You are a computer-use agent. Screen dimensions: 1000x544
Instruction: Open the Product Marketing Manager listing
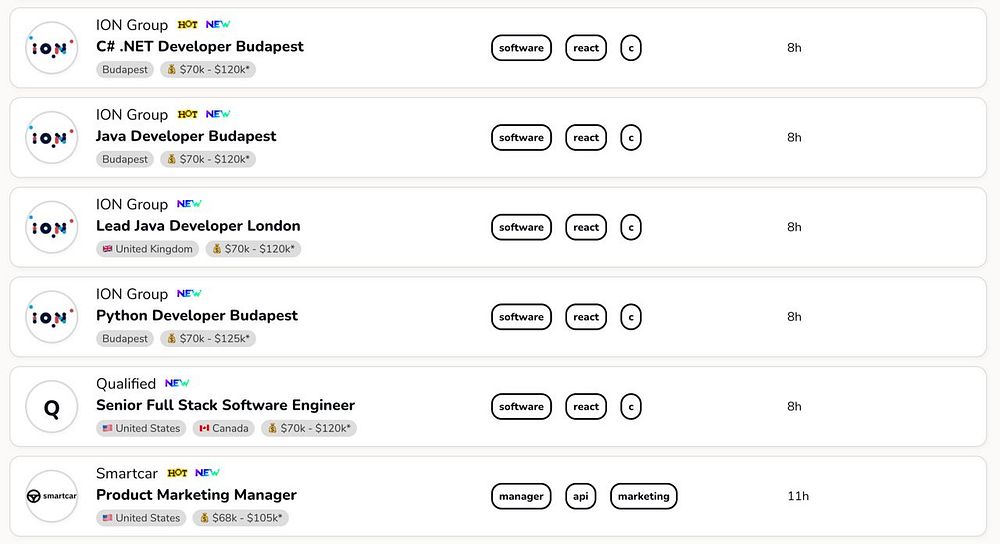tap(196, 494)
